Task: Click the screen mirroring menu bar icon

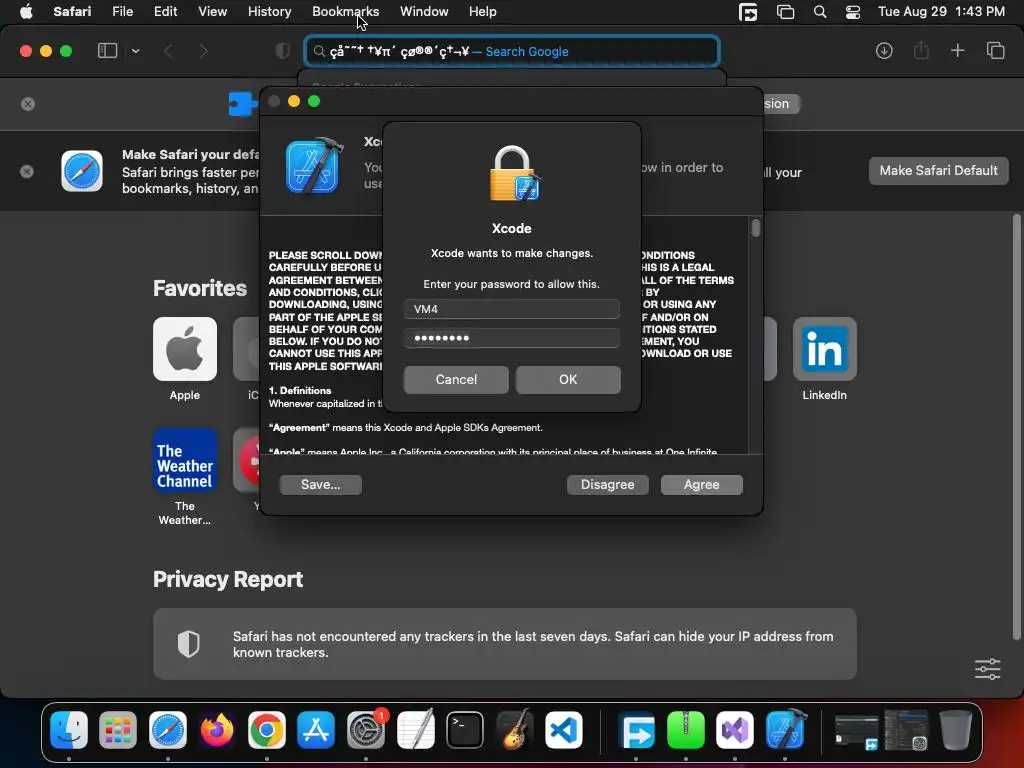Action: tap(785, 12)
